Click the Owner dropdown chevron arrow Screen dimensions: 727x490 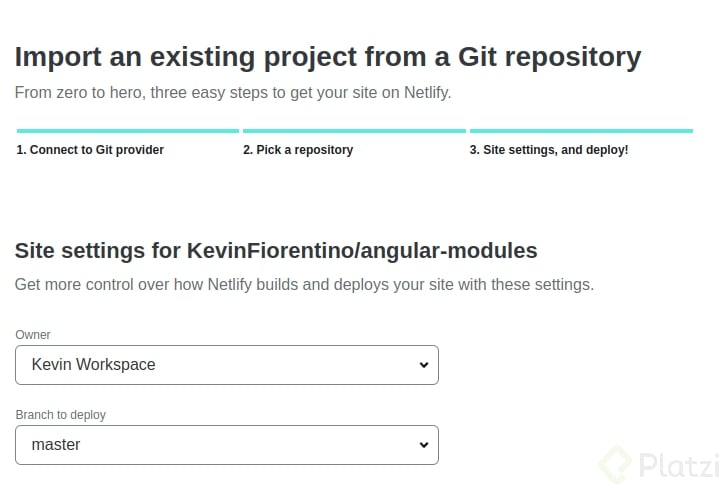[x=423, y=365]
